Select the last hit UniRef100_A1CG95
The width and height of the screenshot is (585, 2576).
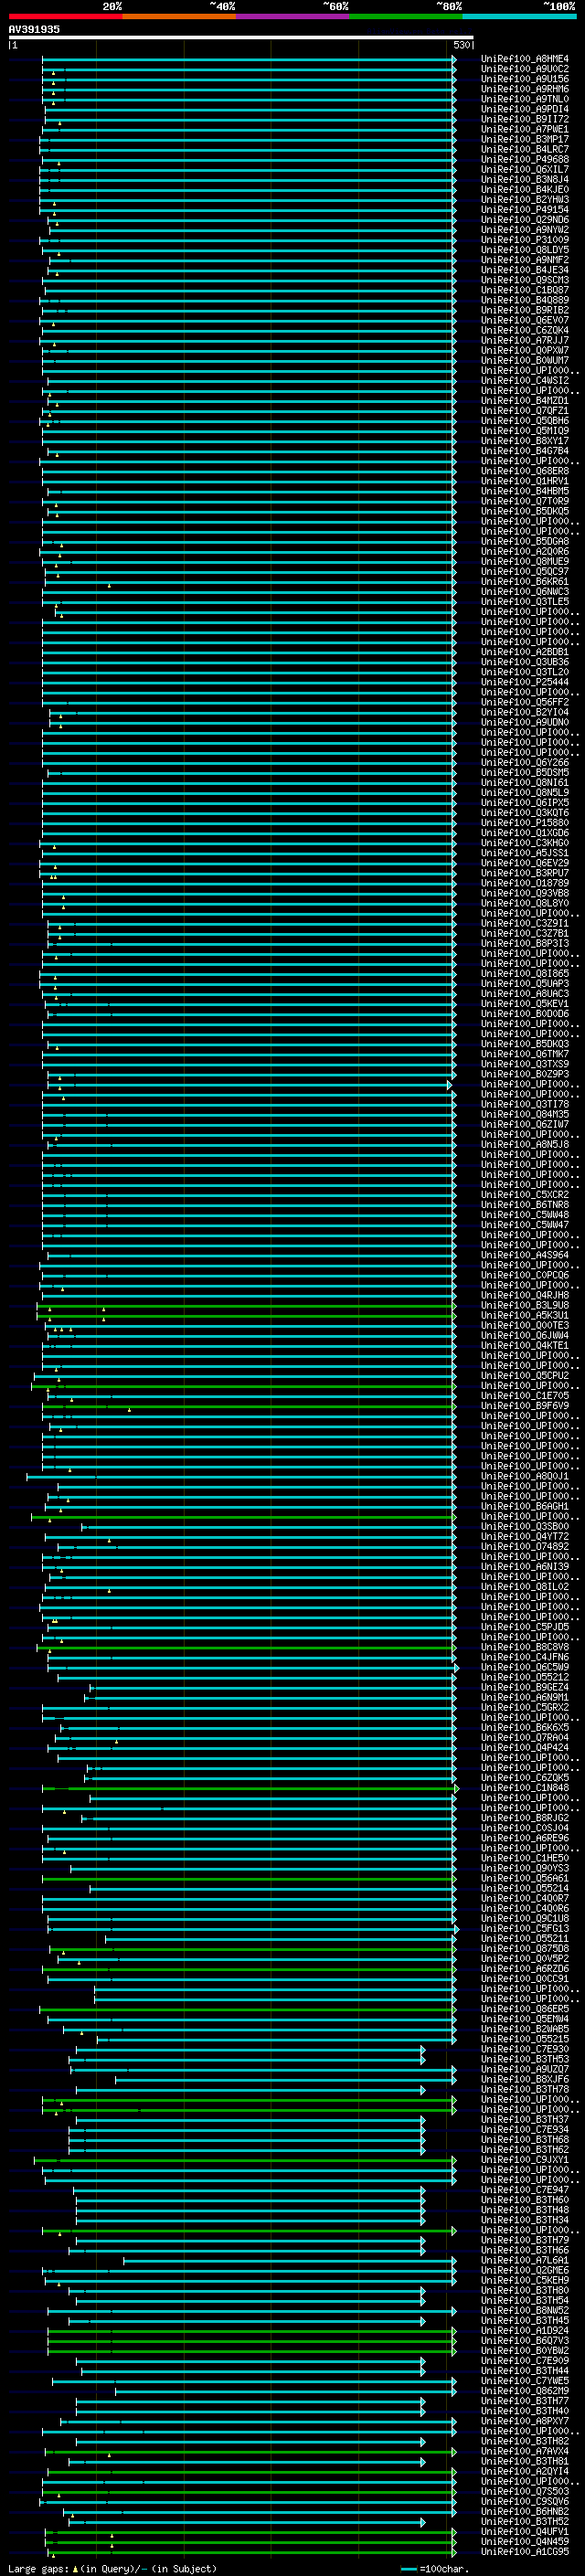pos(525,2551)
